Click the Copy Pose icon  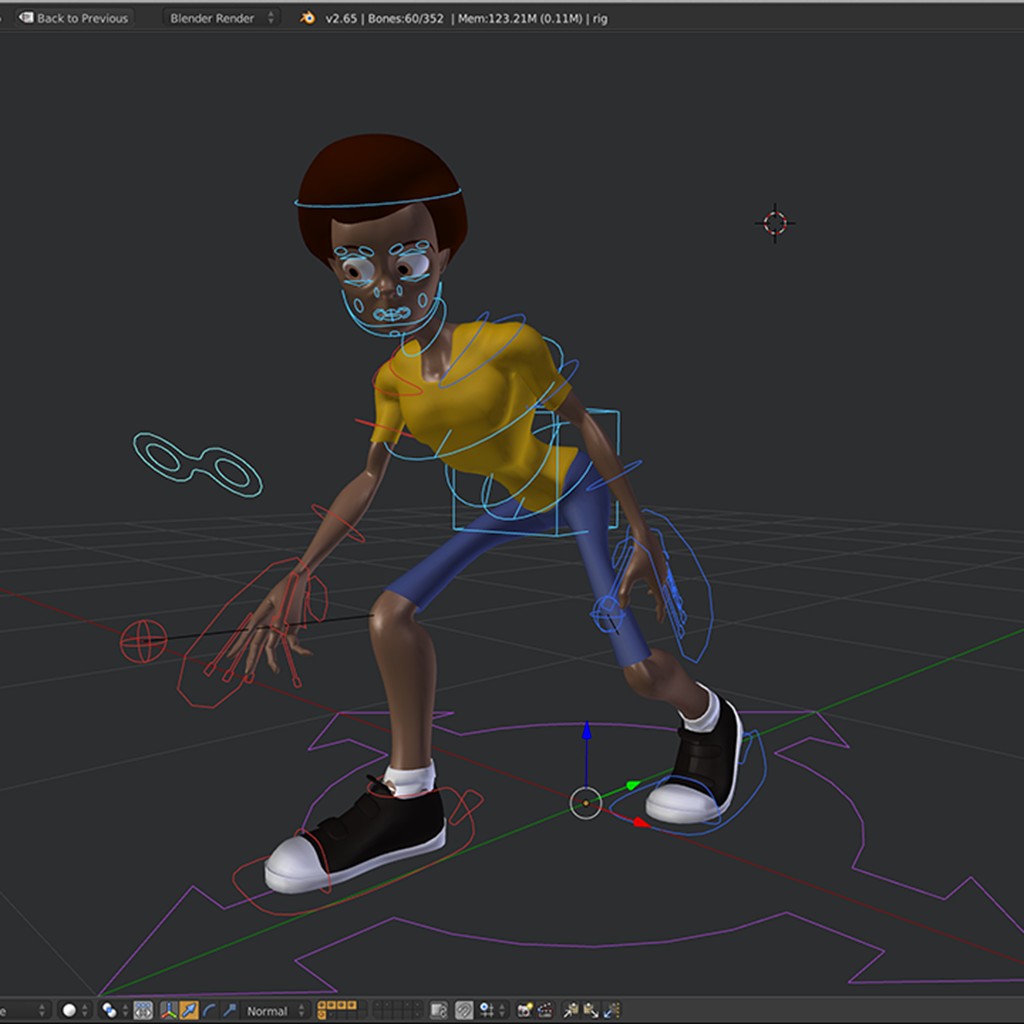[568, 1010]
